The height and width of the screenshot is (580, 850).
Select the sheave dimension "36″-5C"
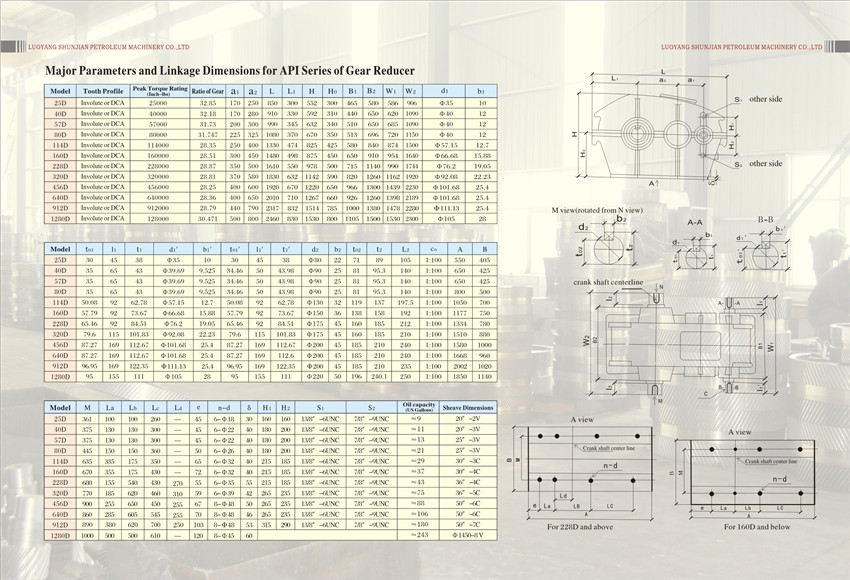point(468,493)
